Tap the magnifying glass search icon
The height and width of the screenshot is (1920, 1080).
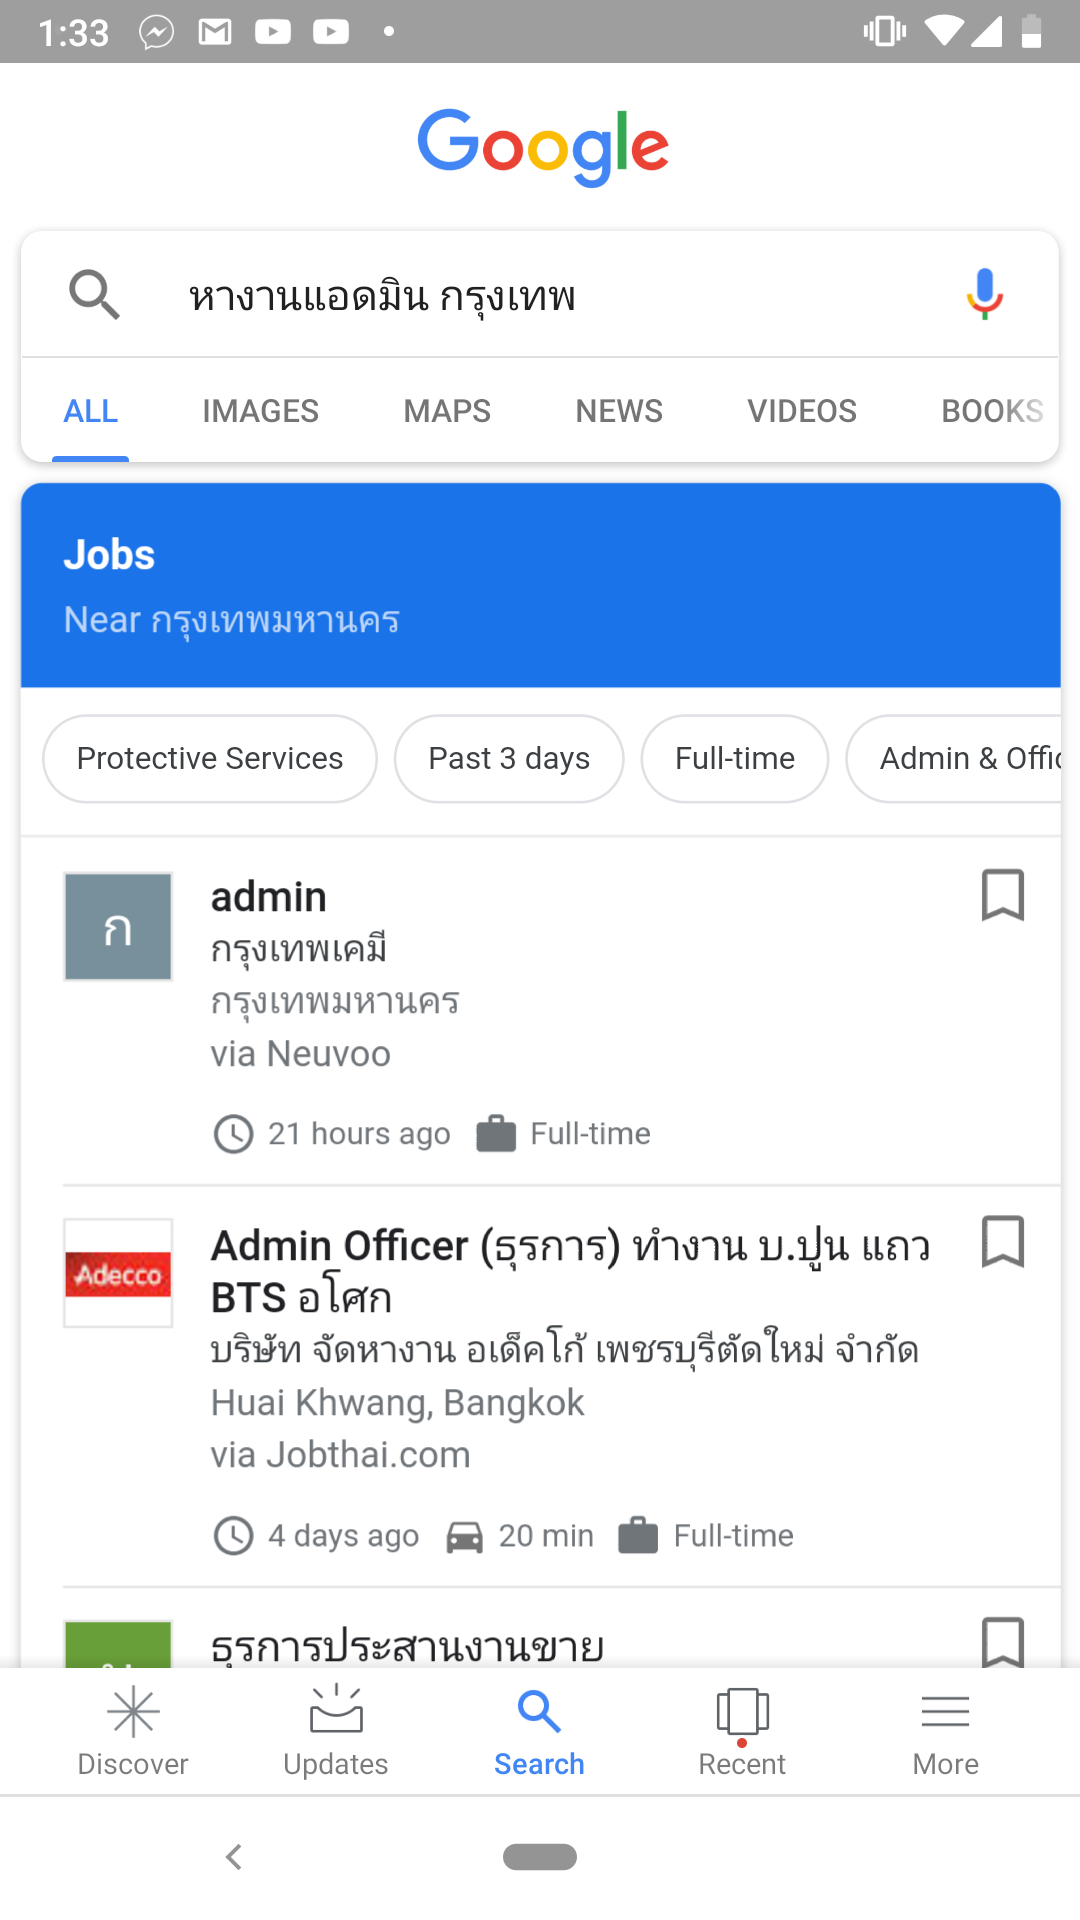point(94,294)
